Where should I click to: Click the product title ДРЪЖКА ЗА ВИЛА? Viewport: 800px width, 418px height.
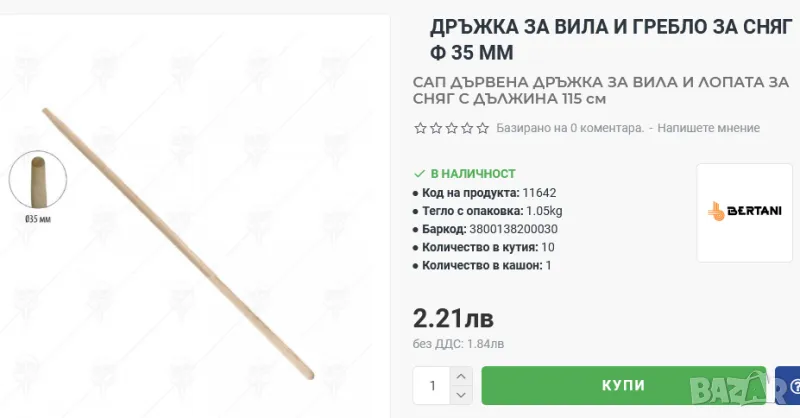[611, 39]
